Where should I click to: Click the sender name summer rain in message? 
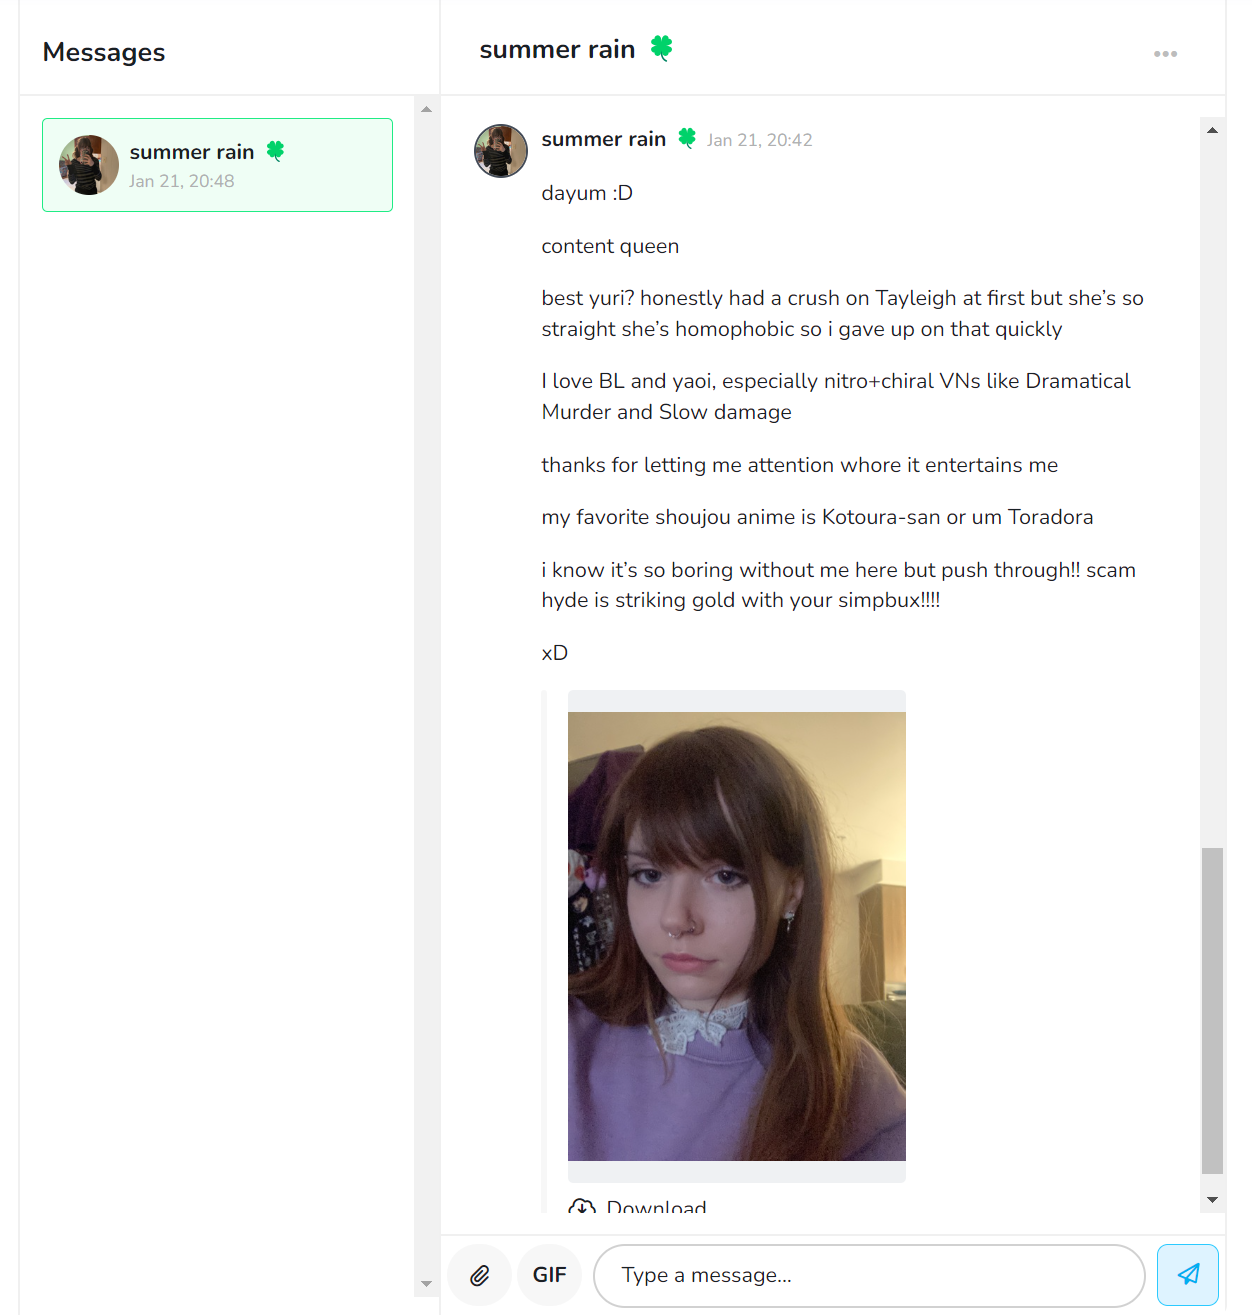click(x=604, y=139)
